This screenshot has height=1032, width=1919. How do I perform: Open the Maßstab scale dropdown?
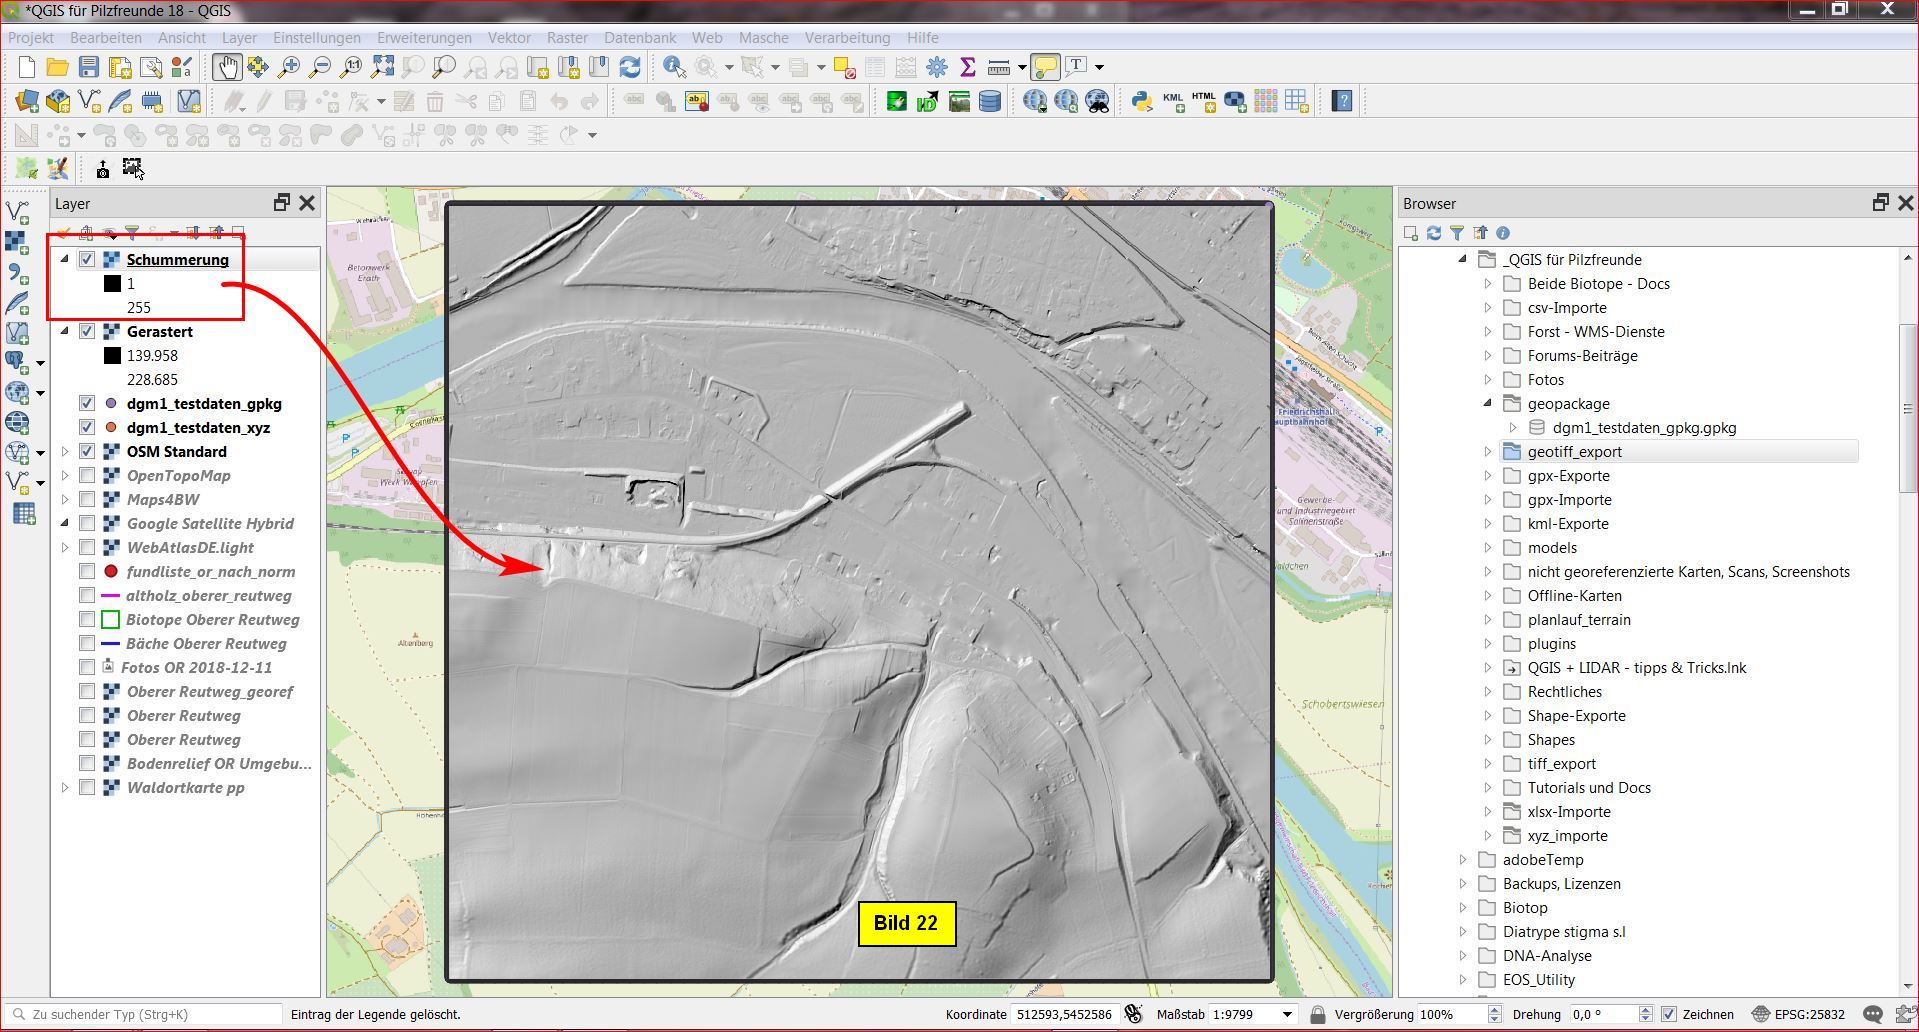pyautogui.click(x=1287, y=1014)
